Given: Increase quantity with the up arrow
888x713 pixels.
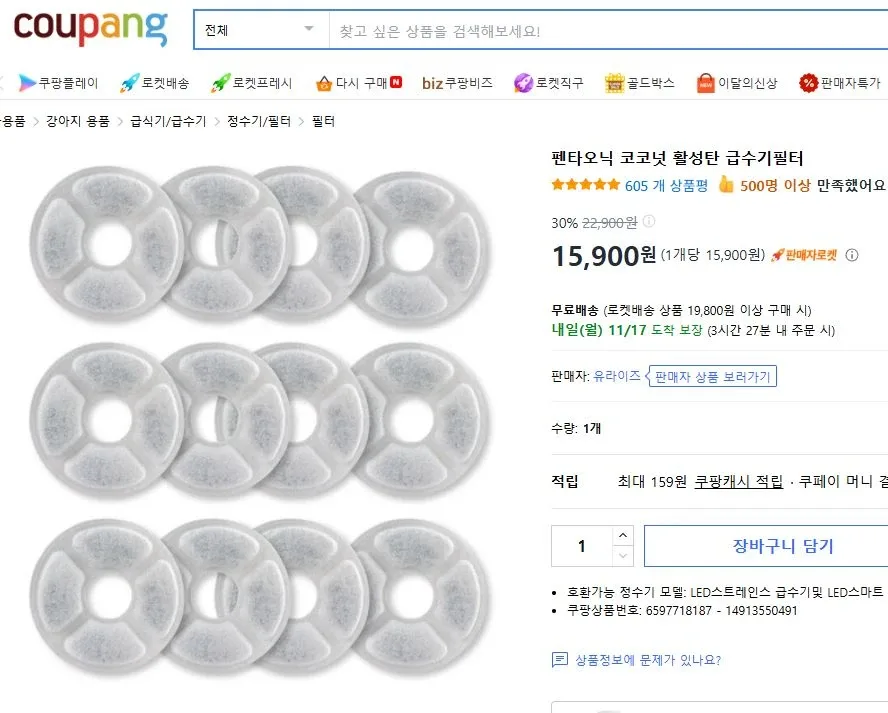Looking at the screenshot, I should point(624,538).
